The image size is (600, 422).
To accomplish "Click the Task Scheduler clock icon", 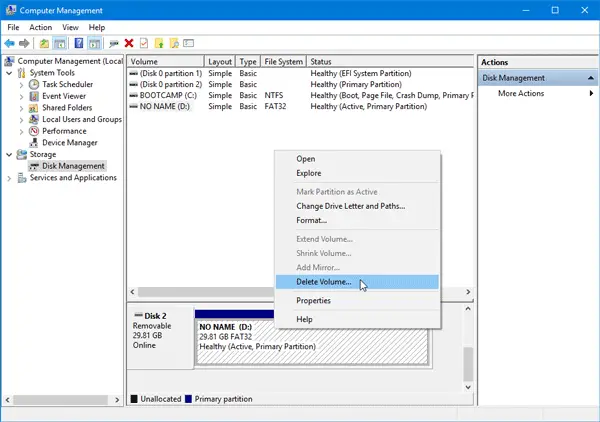I will click(34, 84).
